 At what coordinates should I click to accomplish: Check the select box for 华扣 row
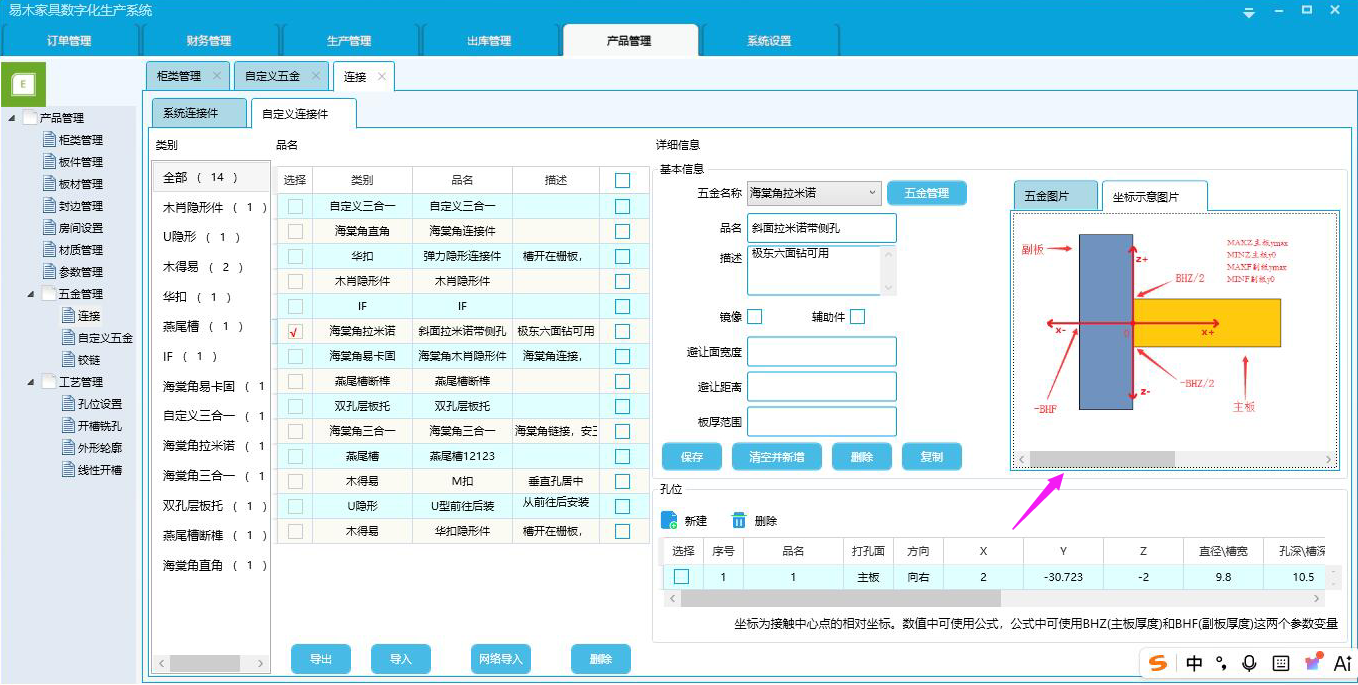(295, 256)
